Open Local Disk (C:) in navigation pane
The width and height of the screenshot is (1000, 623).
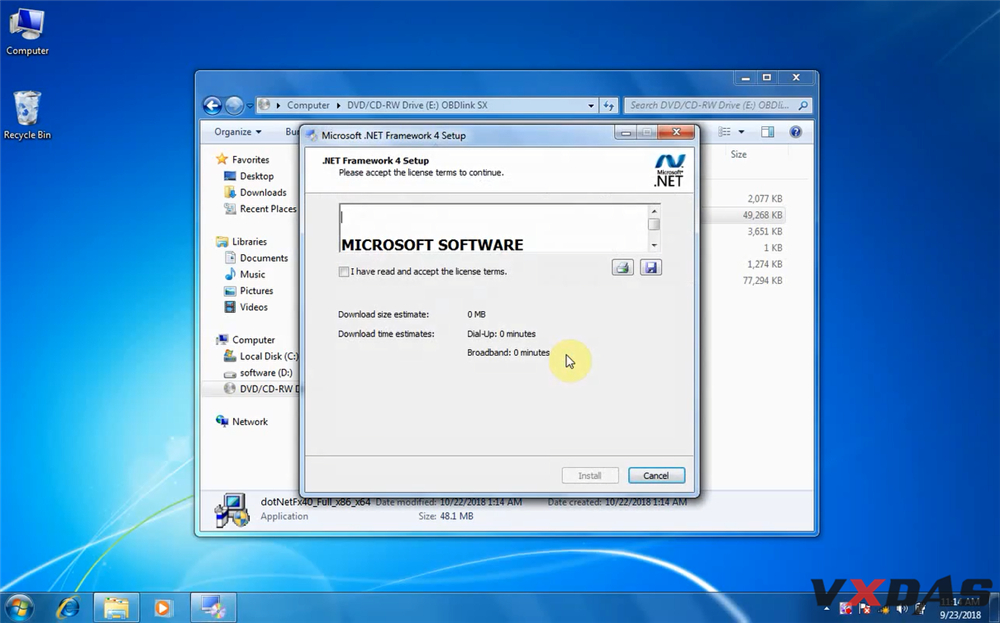pyautogui.click(x=261, y=356)
